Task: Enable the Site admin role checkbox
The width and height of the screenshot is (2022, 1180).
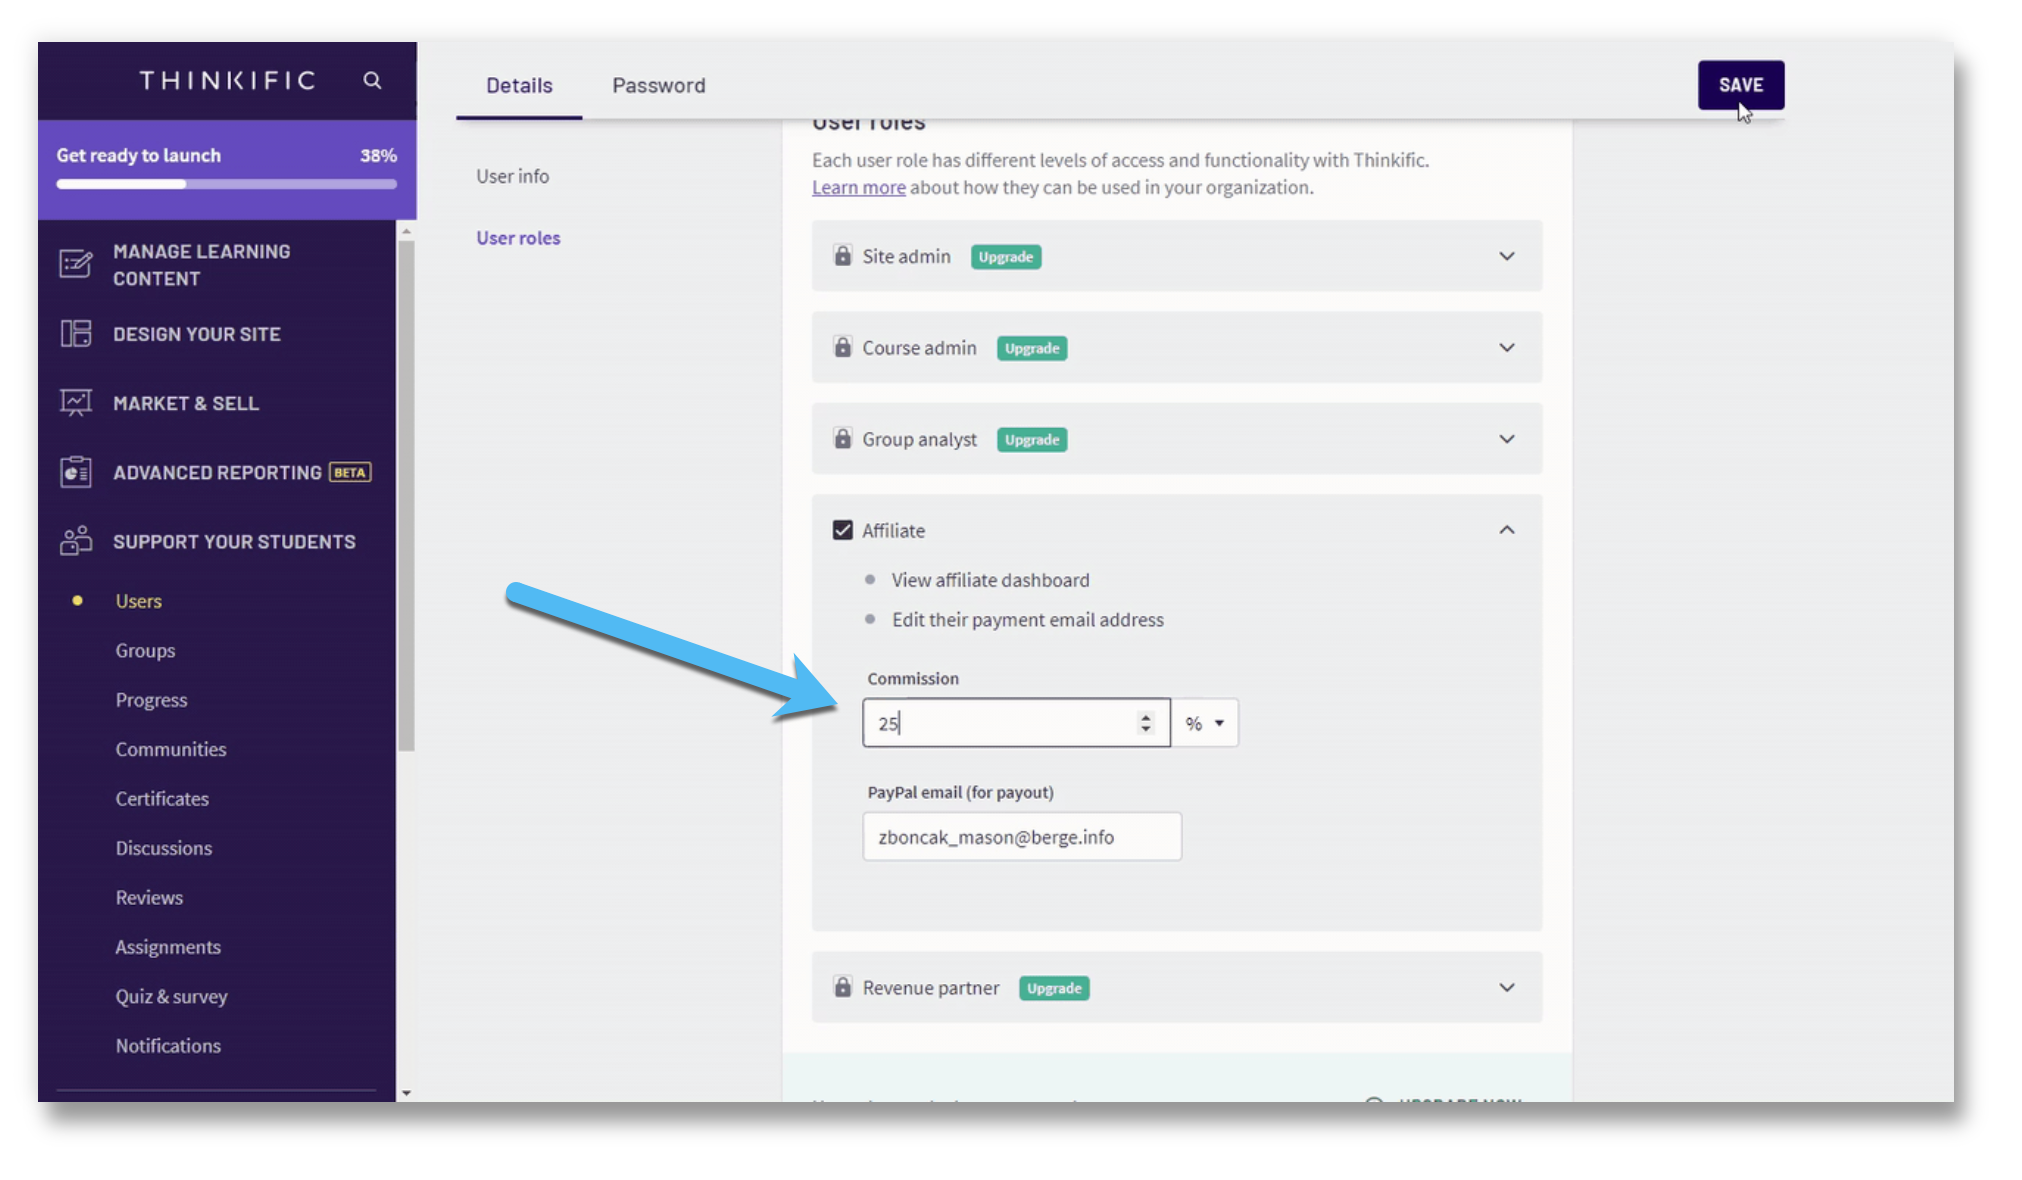Action: coord(842,256)
